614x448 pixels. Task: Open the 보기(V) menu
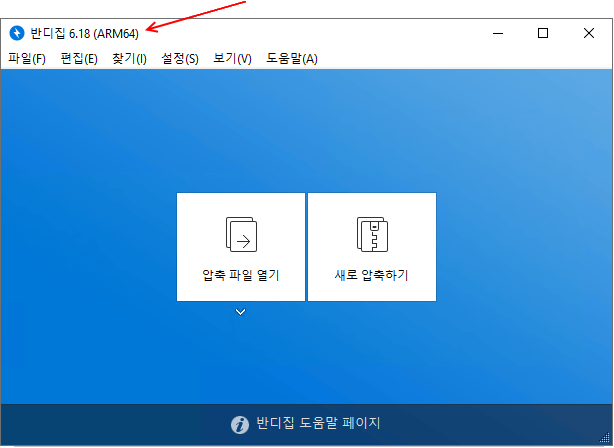pos(232,59)
